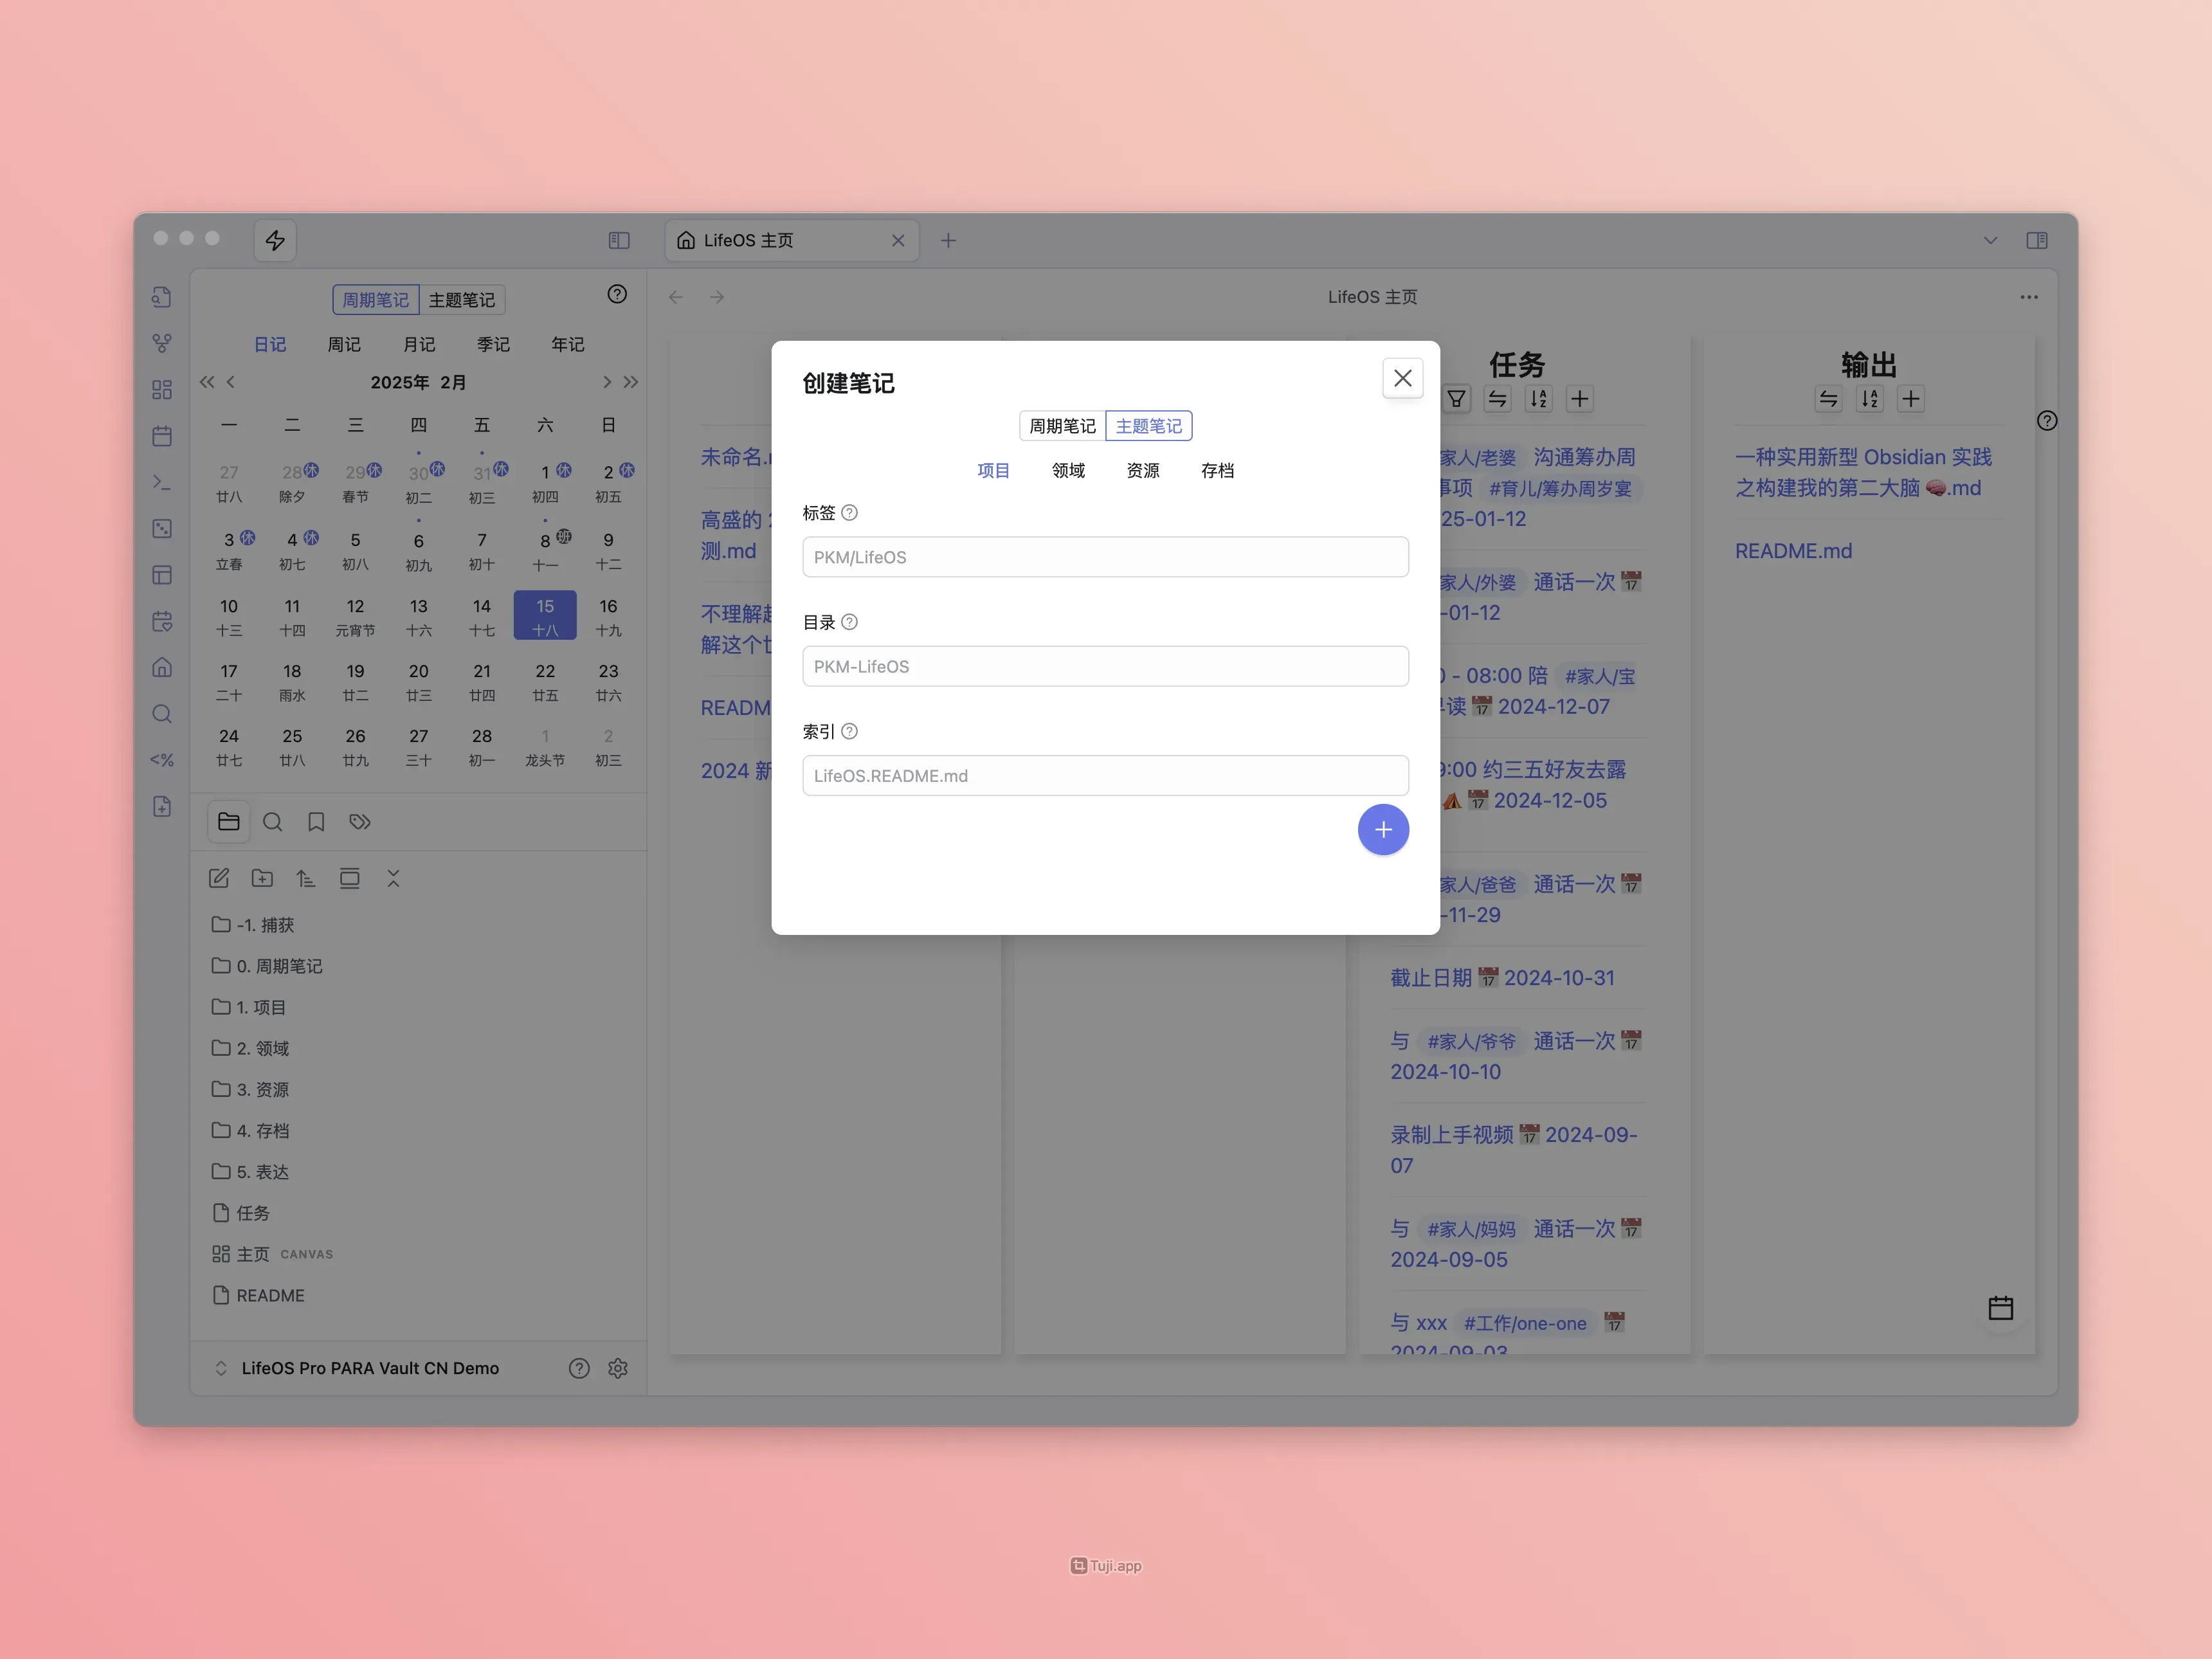The image size is (2212, 1659).
Task: Open the 存档 tab in dialog
Action: pos(1217,471)
